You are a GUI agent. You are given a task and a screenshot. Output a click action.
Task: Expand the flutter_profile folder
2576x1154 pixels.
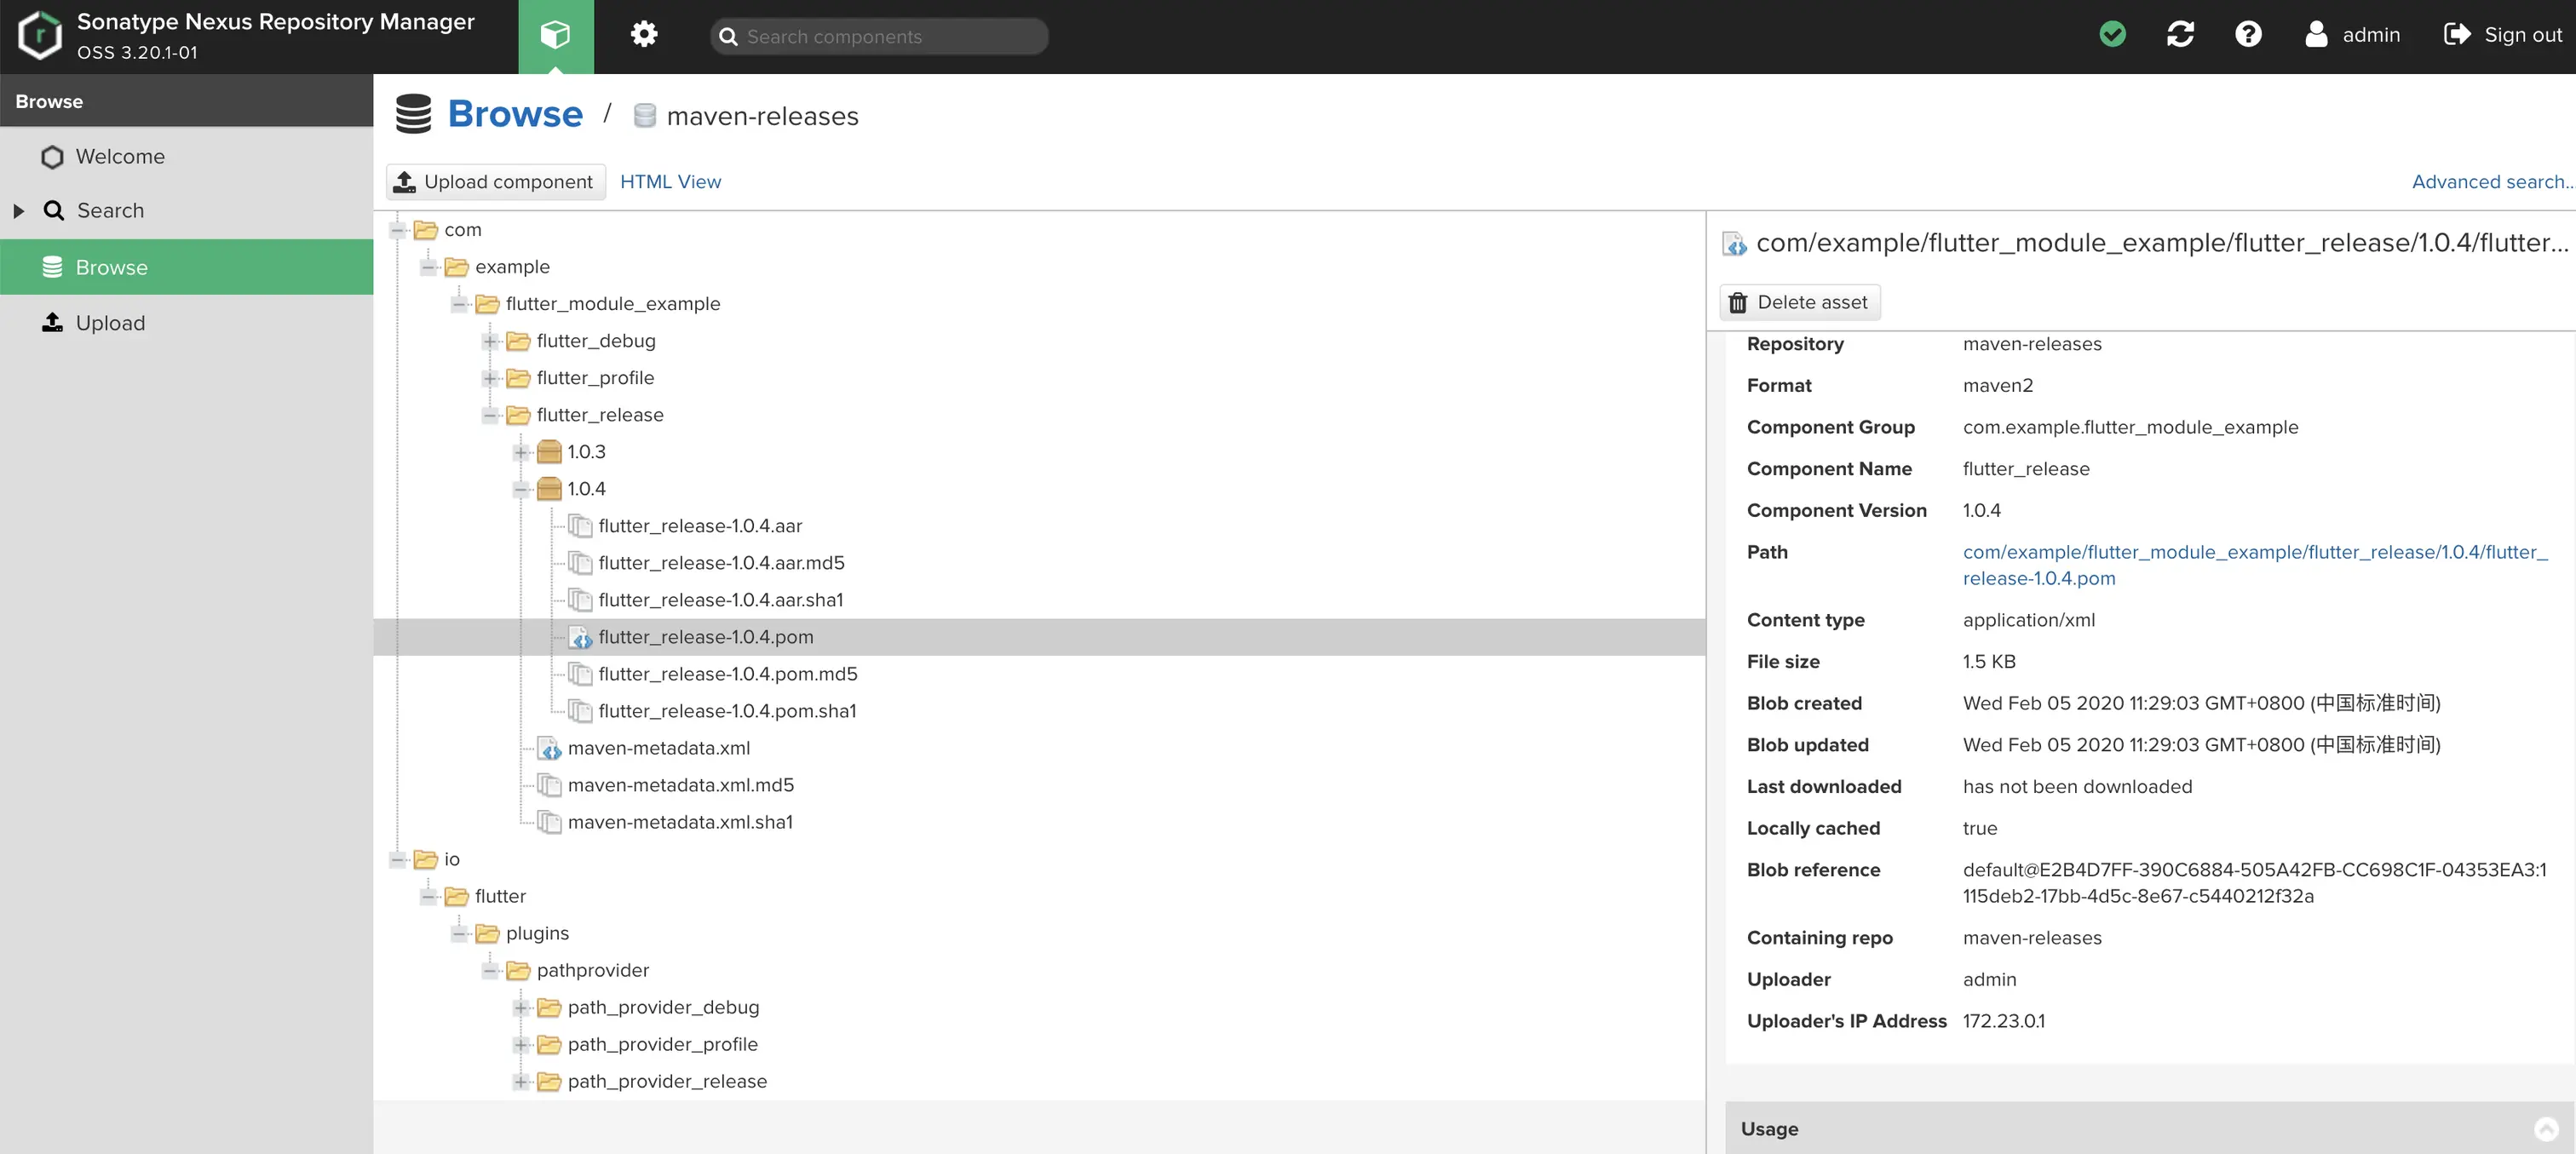click(491, 378)
